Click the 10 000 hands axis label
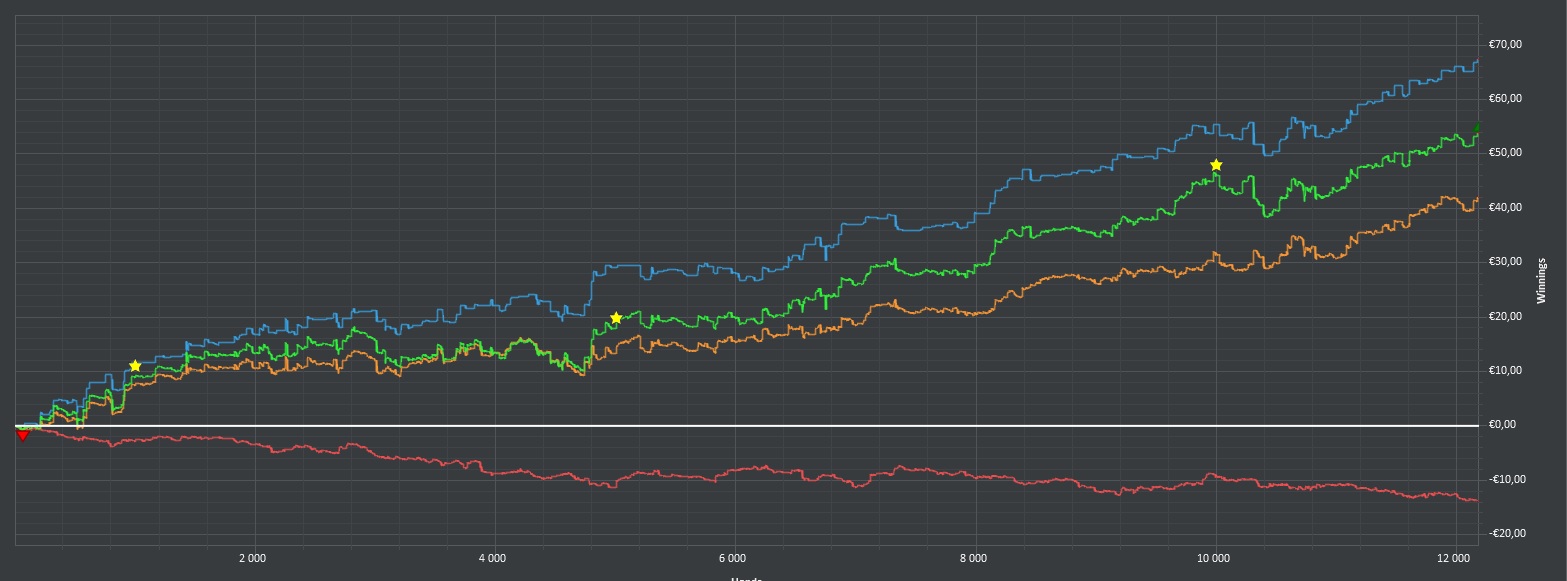Viewport: 1567px width, 581px height. (1214, 557)
